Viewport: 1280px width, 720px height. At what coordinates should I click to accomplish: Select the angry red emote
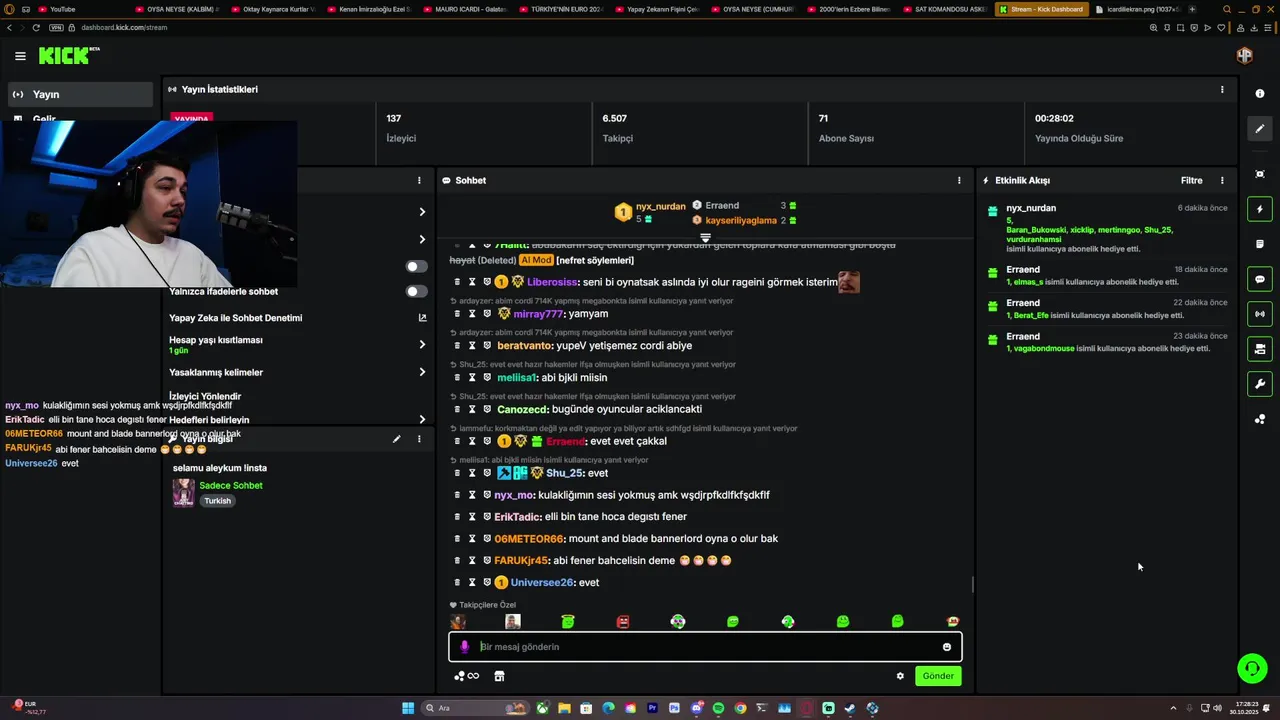click(623, 622)
